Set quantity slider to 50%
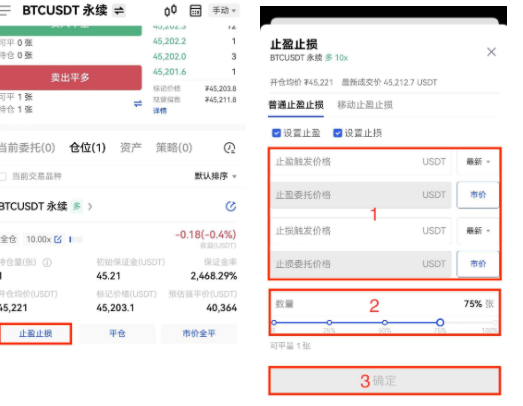The image size is (523, 406). (385, 323)
